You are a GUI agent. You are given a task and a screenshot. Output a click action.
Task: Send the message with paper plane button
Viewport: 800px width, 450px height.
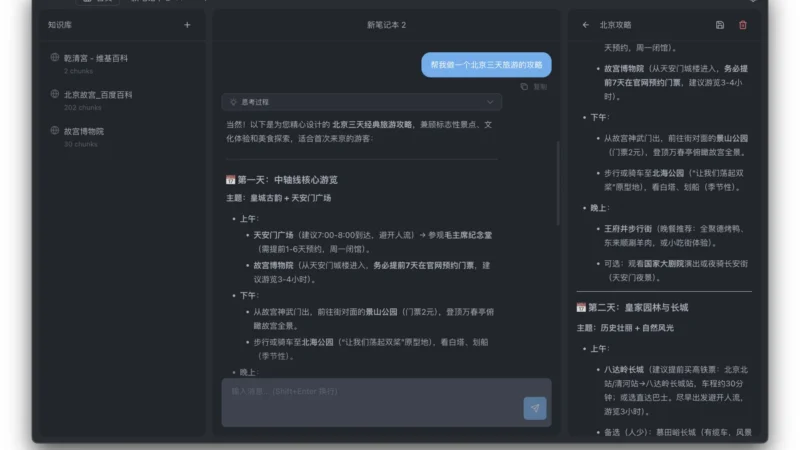[535, 408]
